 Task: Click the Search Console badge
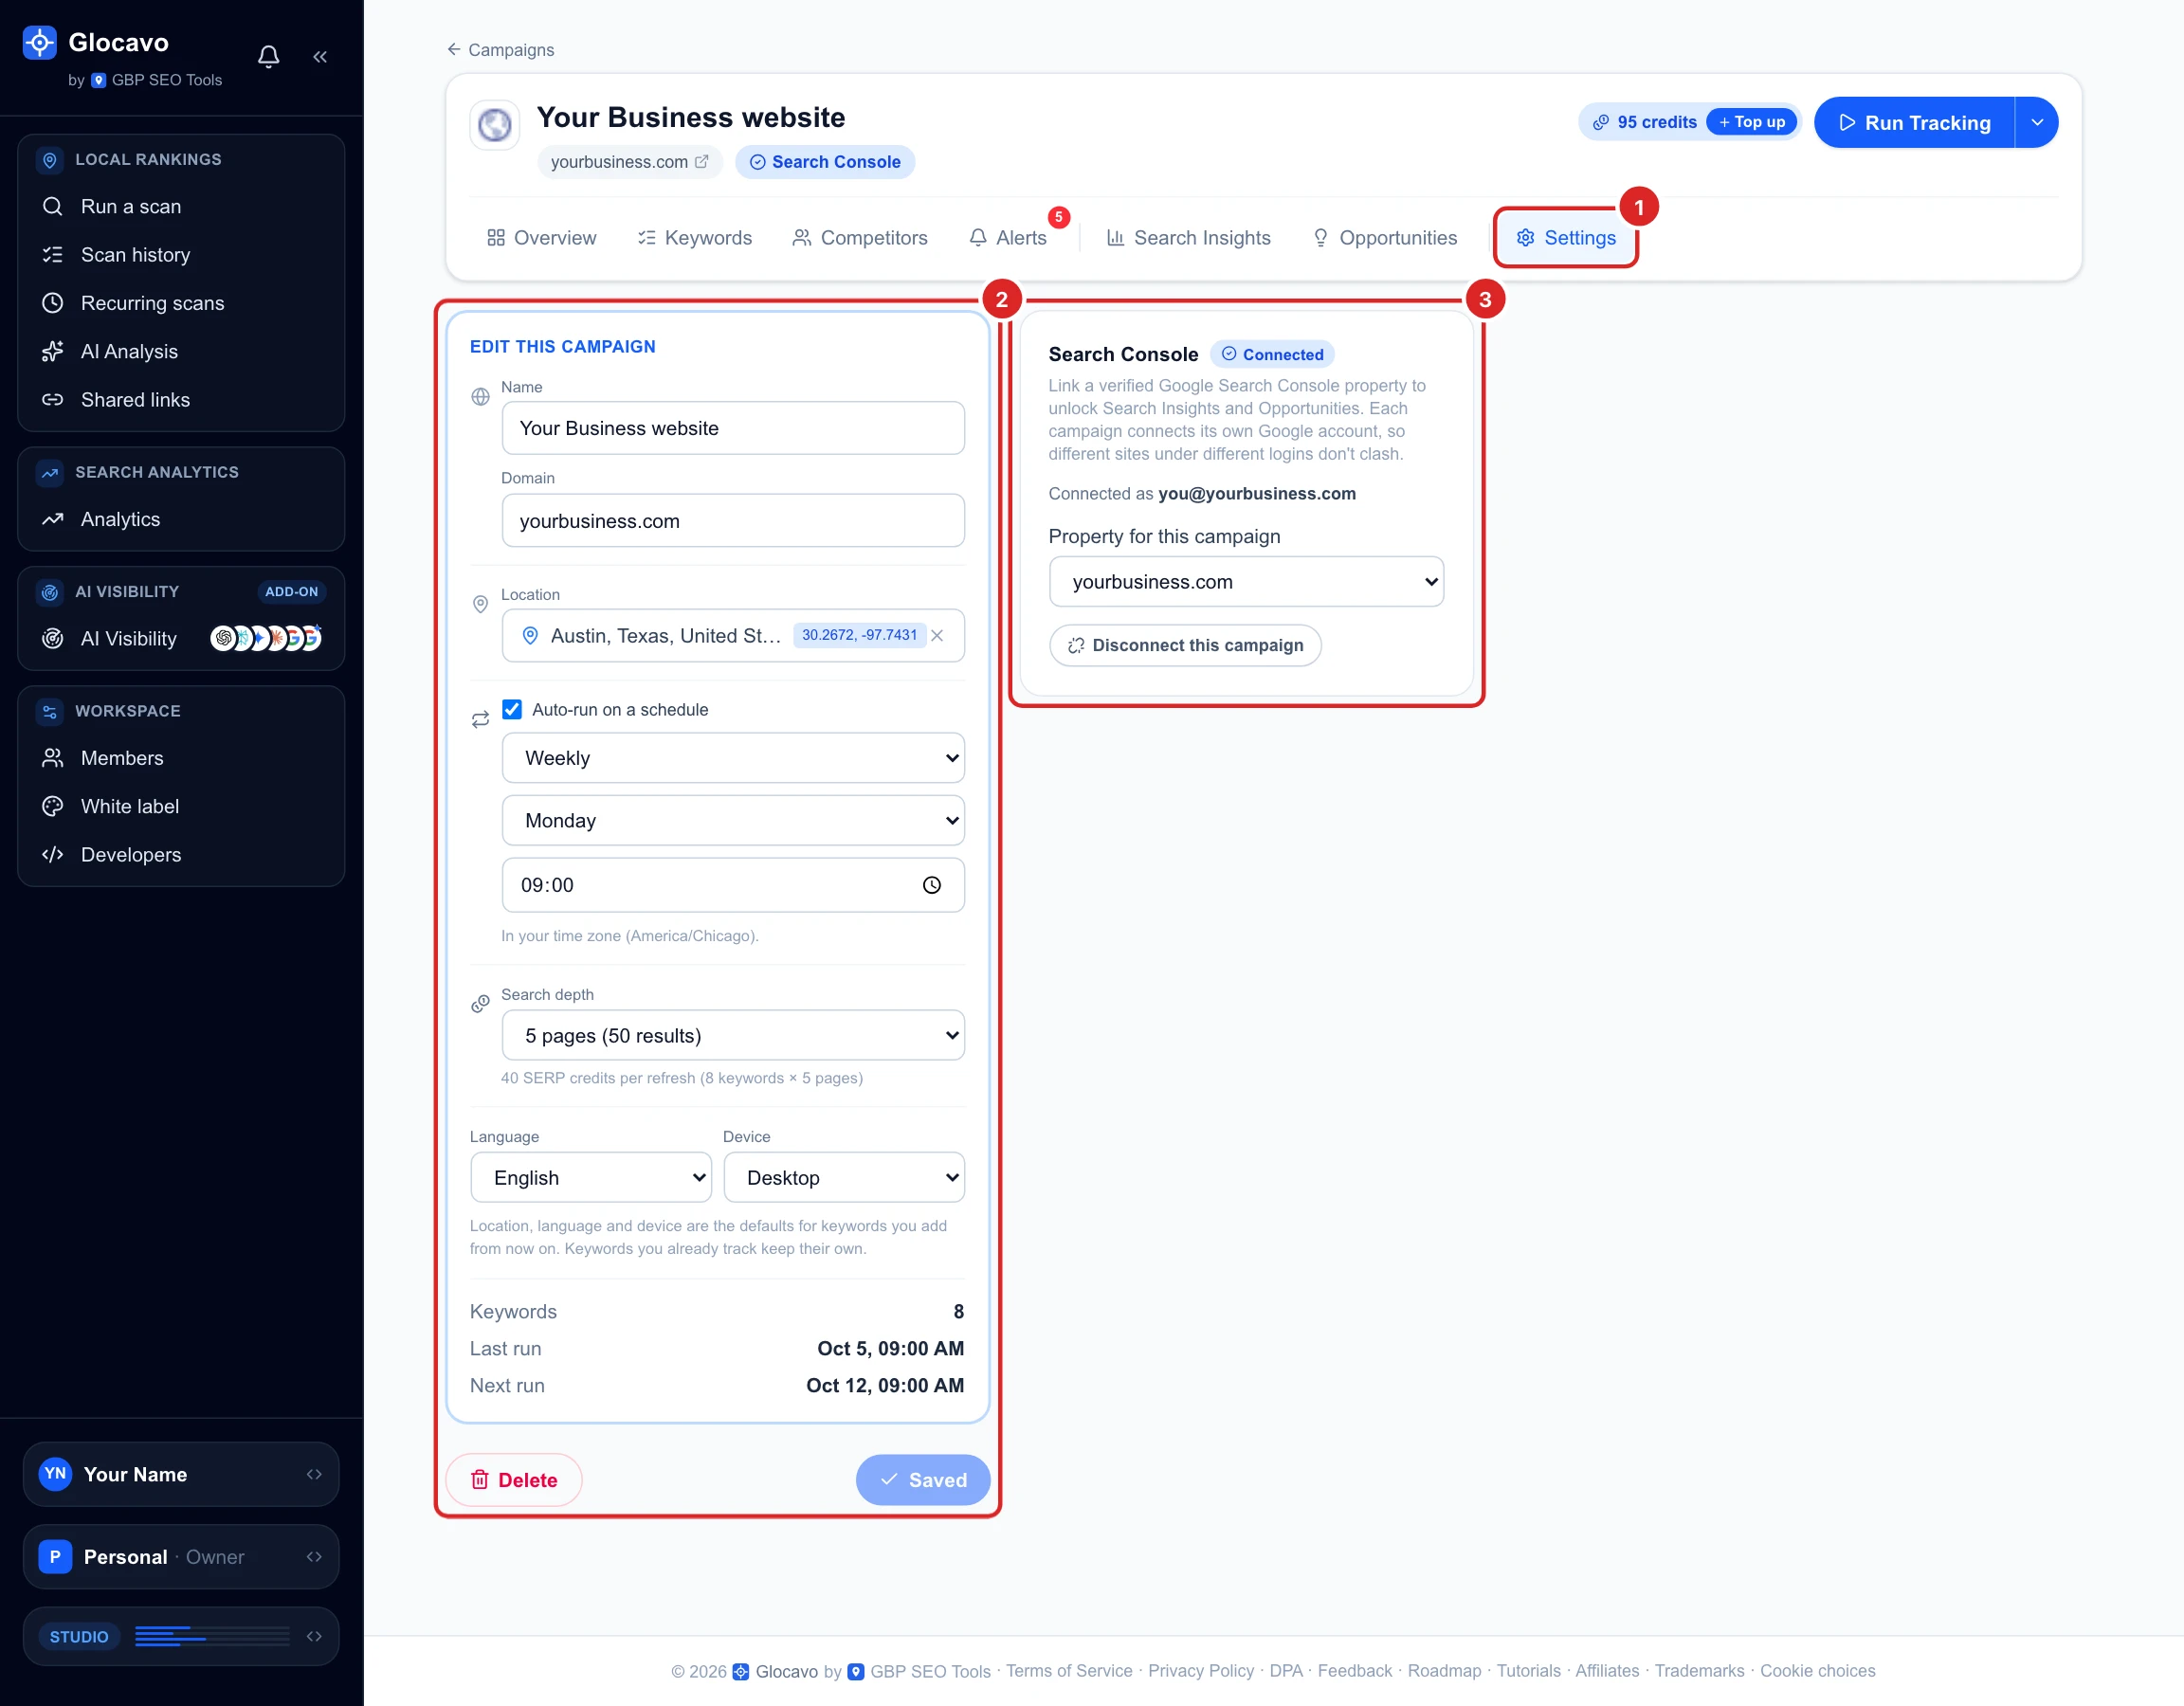point(825,162)
